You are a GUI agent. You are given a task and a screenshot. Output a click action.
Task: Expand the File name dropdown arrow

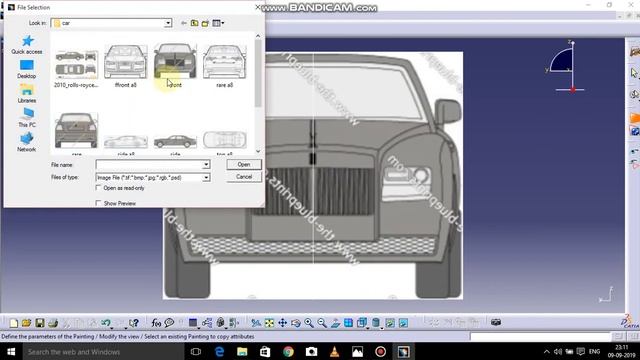(x=206, y=164)
